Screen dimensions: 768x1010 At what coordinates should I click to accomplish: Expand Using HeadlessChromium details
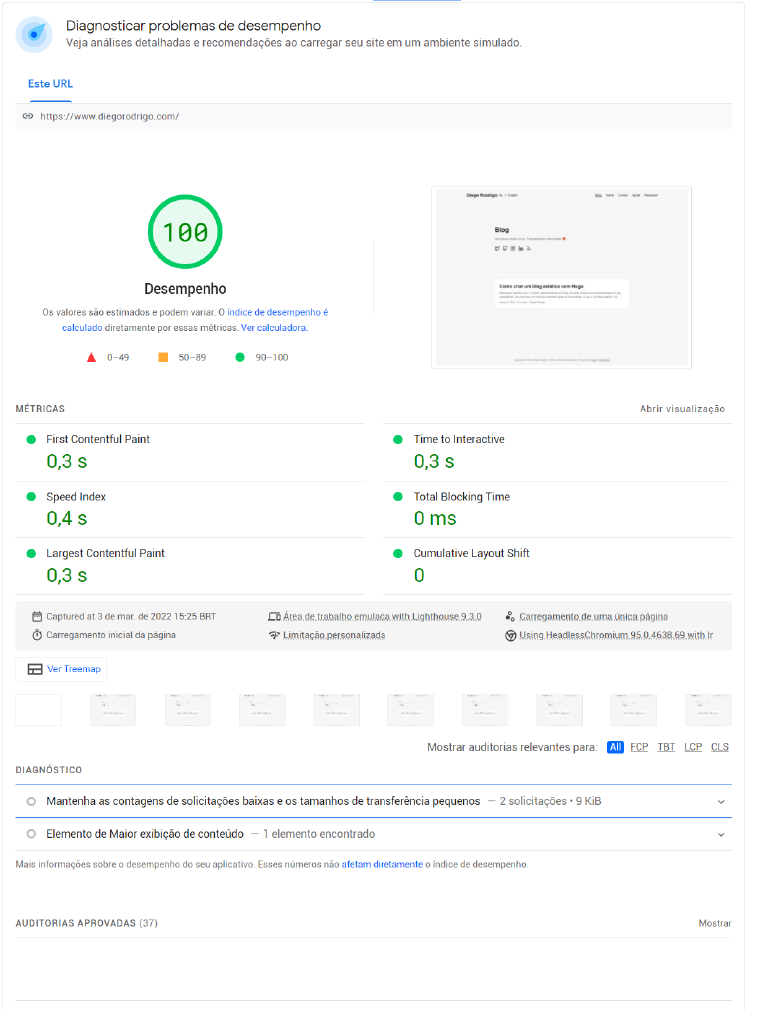(616, 635)
